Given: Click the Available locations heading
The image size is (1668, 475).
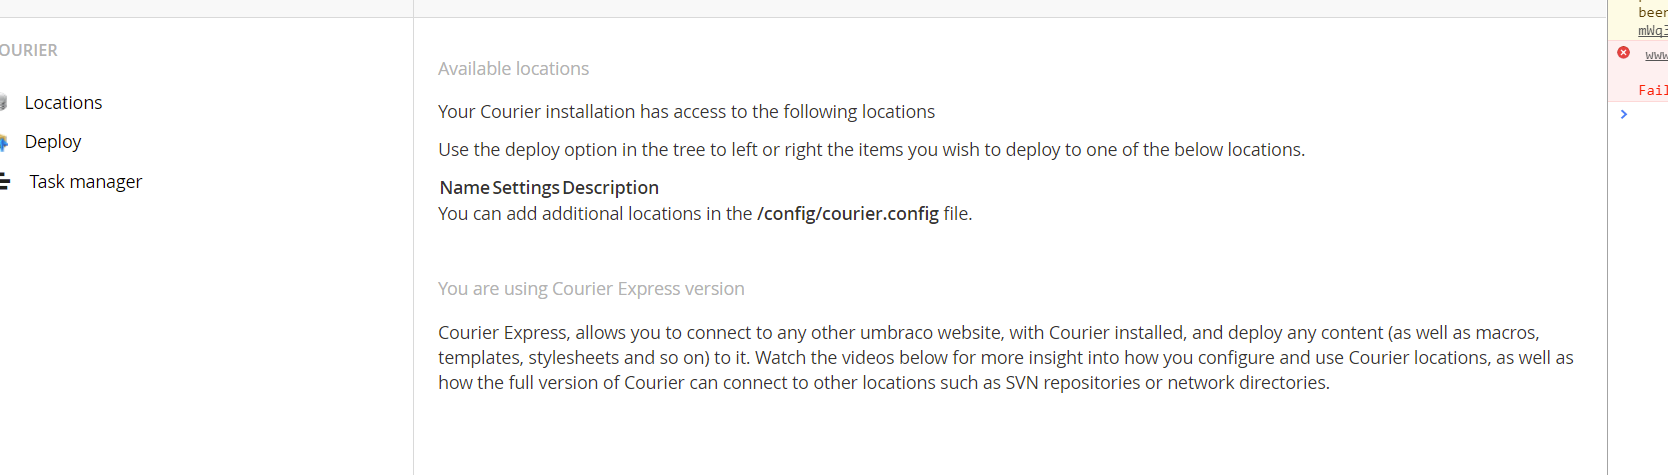Looking at the screenshot, I should [x=513, y=68].
